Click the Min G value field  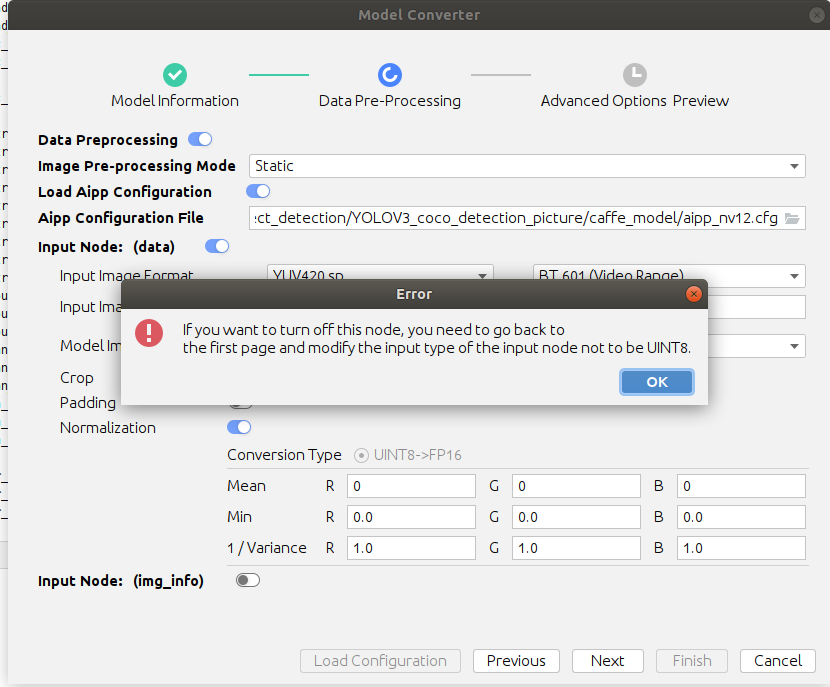tap(576, 517)
